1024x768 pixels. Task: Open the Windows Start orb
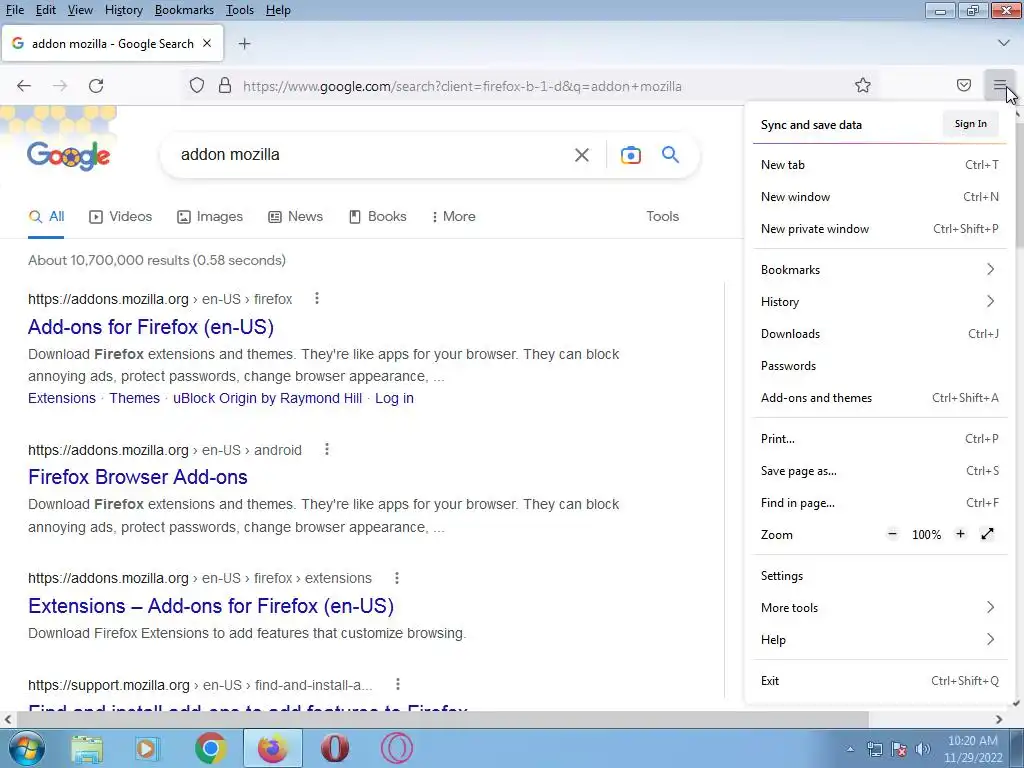point(26,748)
